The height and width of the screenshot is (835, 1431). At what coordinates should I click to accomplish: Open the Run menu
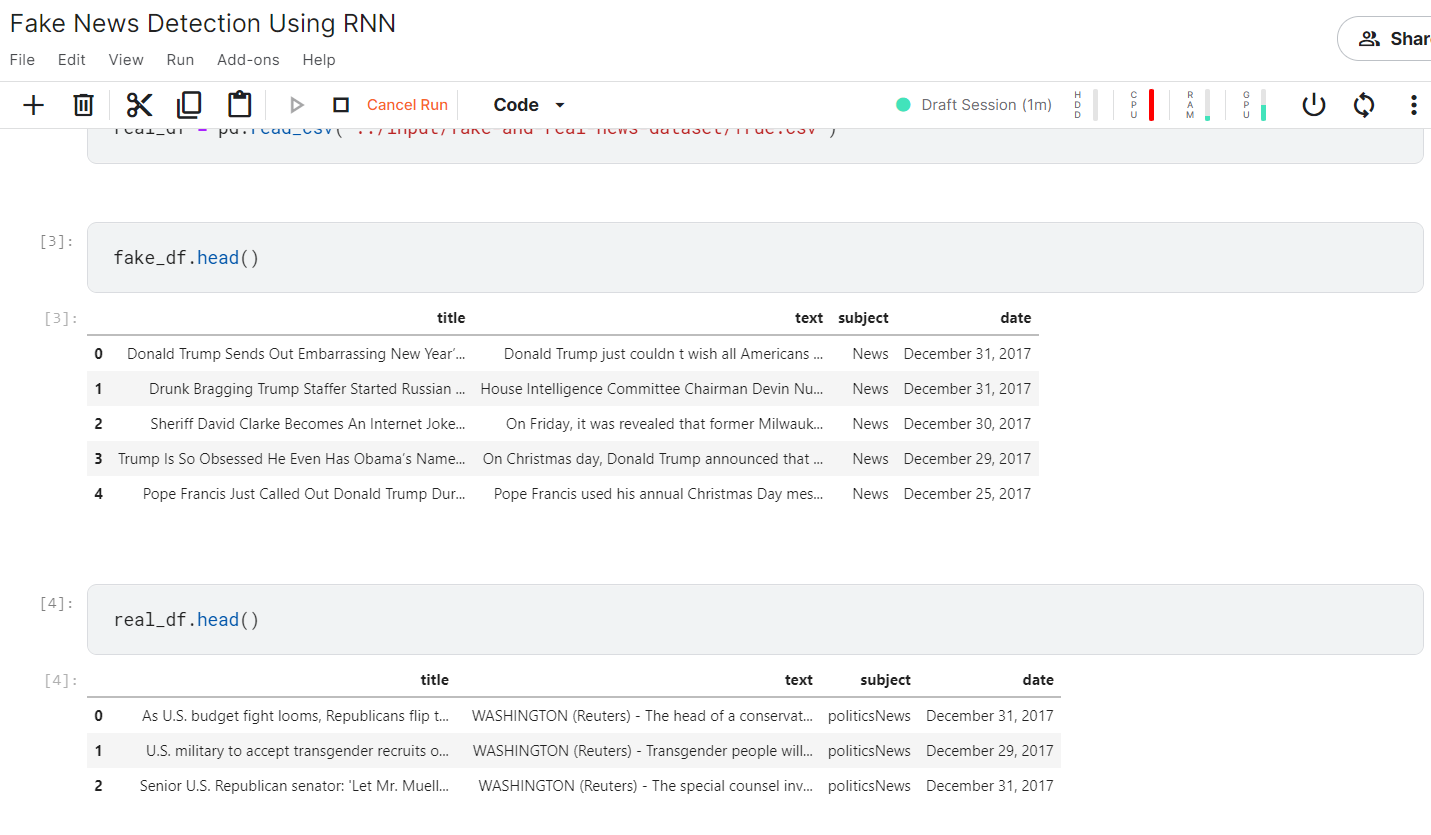click(180, 60)
